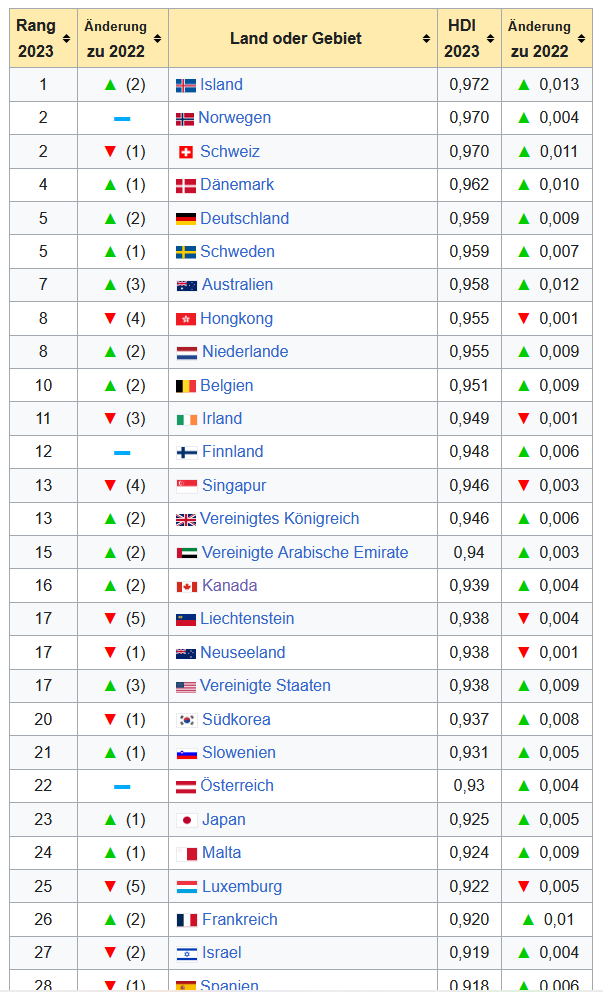Click the Switzerland flag icon
This screenshot has height=992, width=603.
pyautogui.click(x=185, y=152)
